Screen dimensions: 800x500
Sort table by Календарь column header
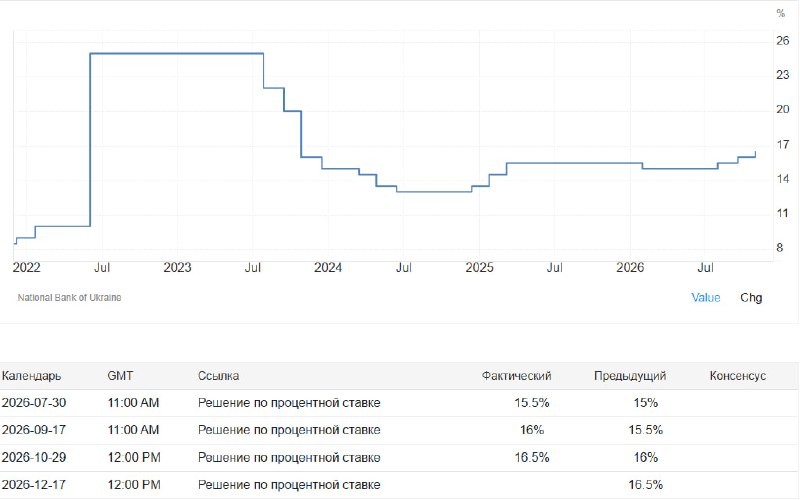[x=32, y=376]
